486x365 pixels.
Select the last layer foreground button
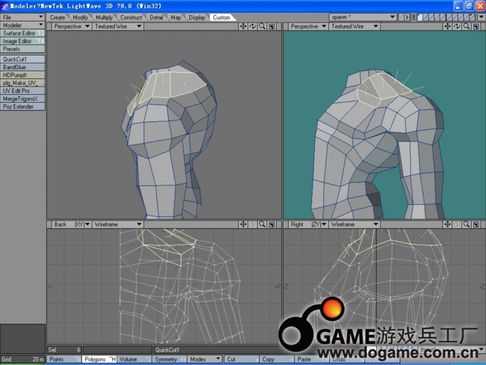coord(472,17)
